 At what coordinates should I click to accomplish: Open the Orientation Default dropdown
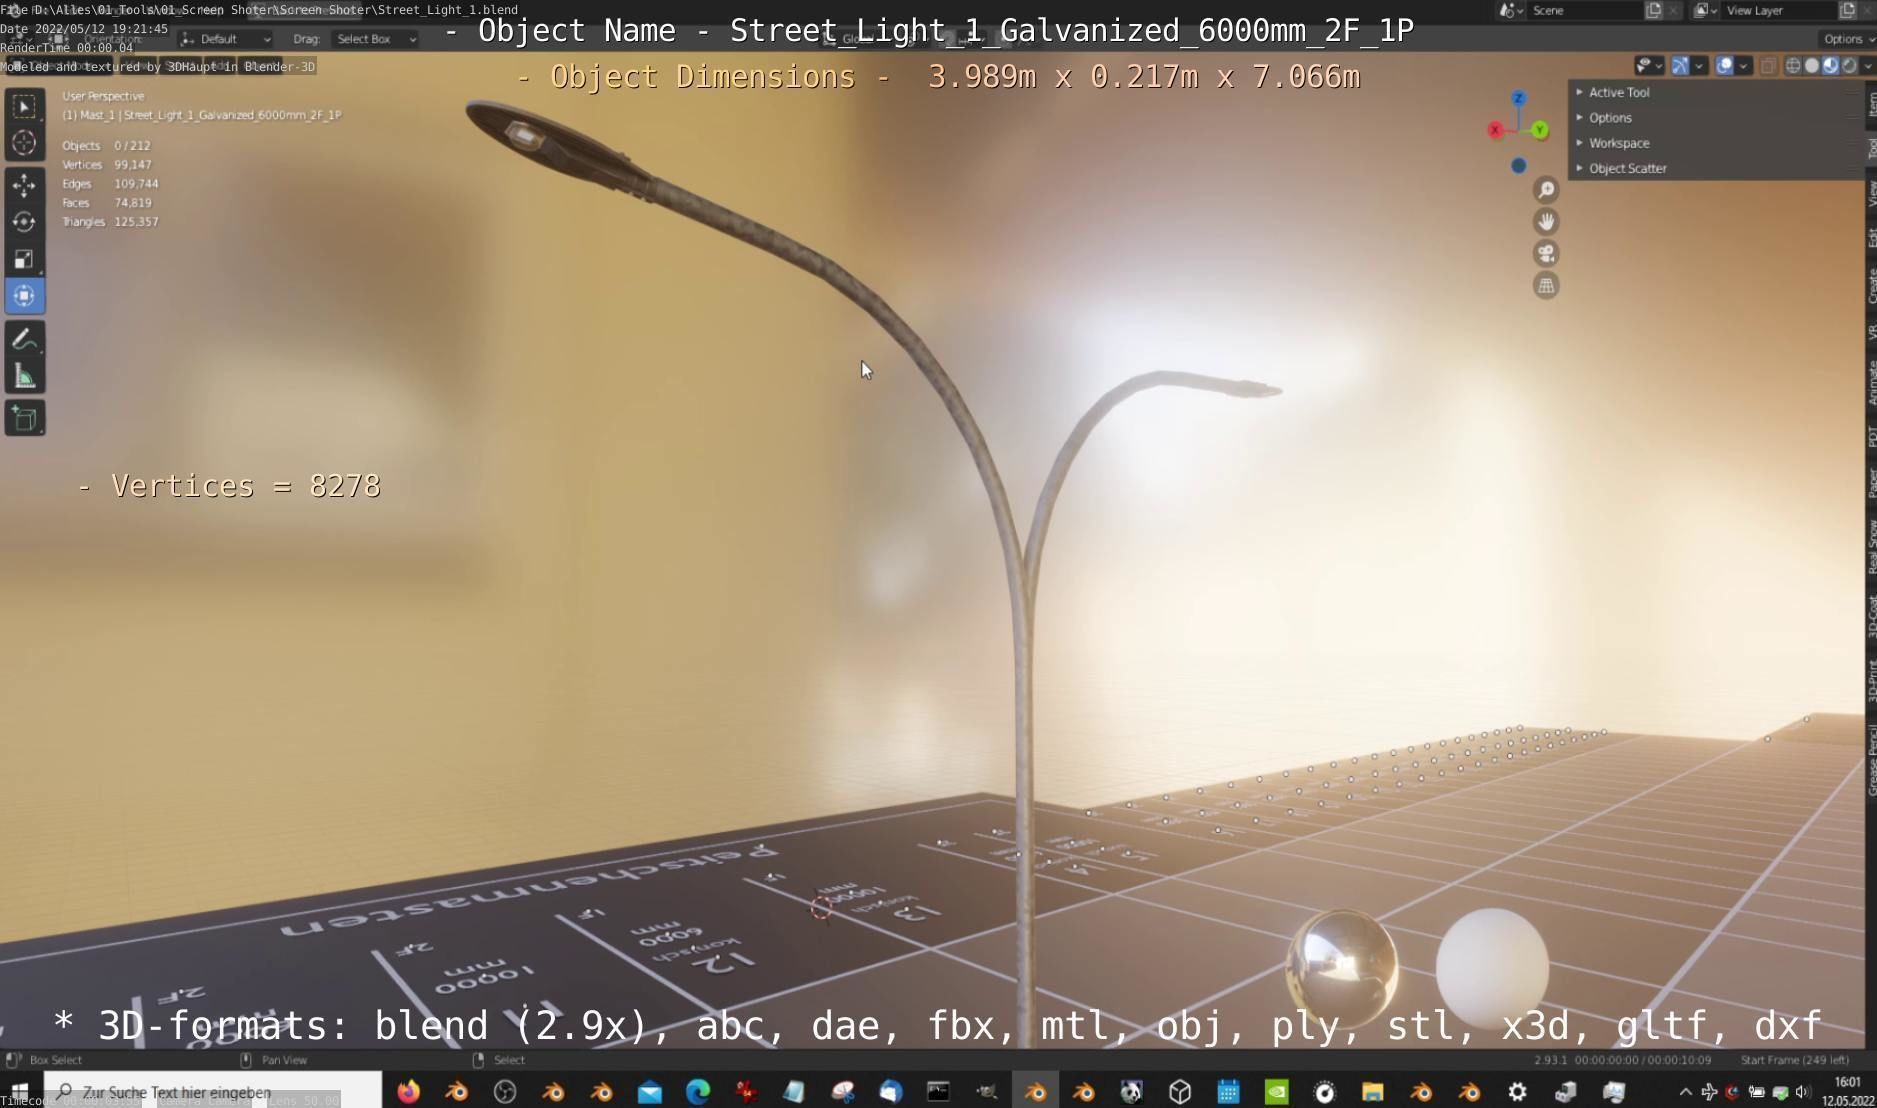pos(226,39)
